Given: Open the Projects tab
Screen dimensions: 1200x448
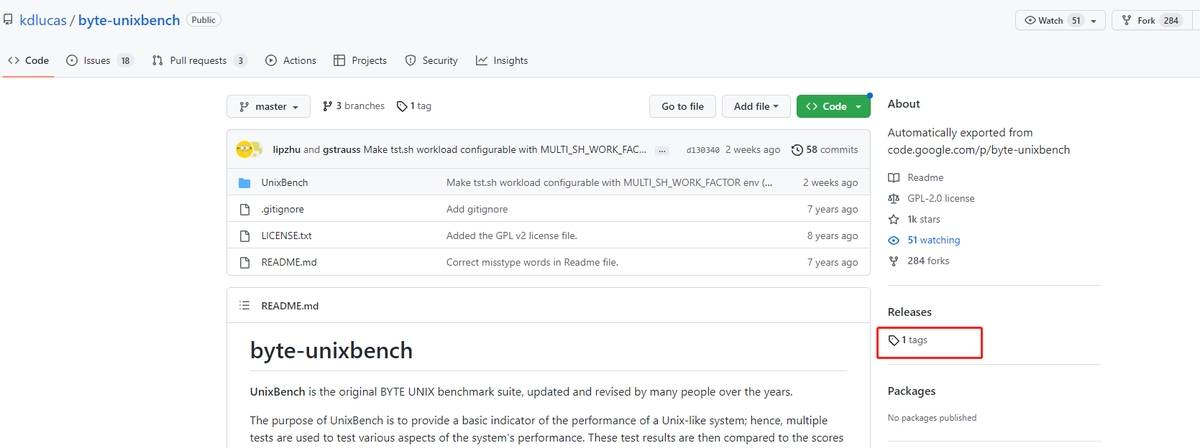Looking at the screenshot, I should point(360,61).
